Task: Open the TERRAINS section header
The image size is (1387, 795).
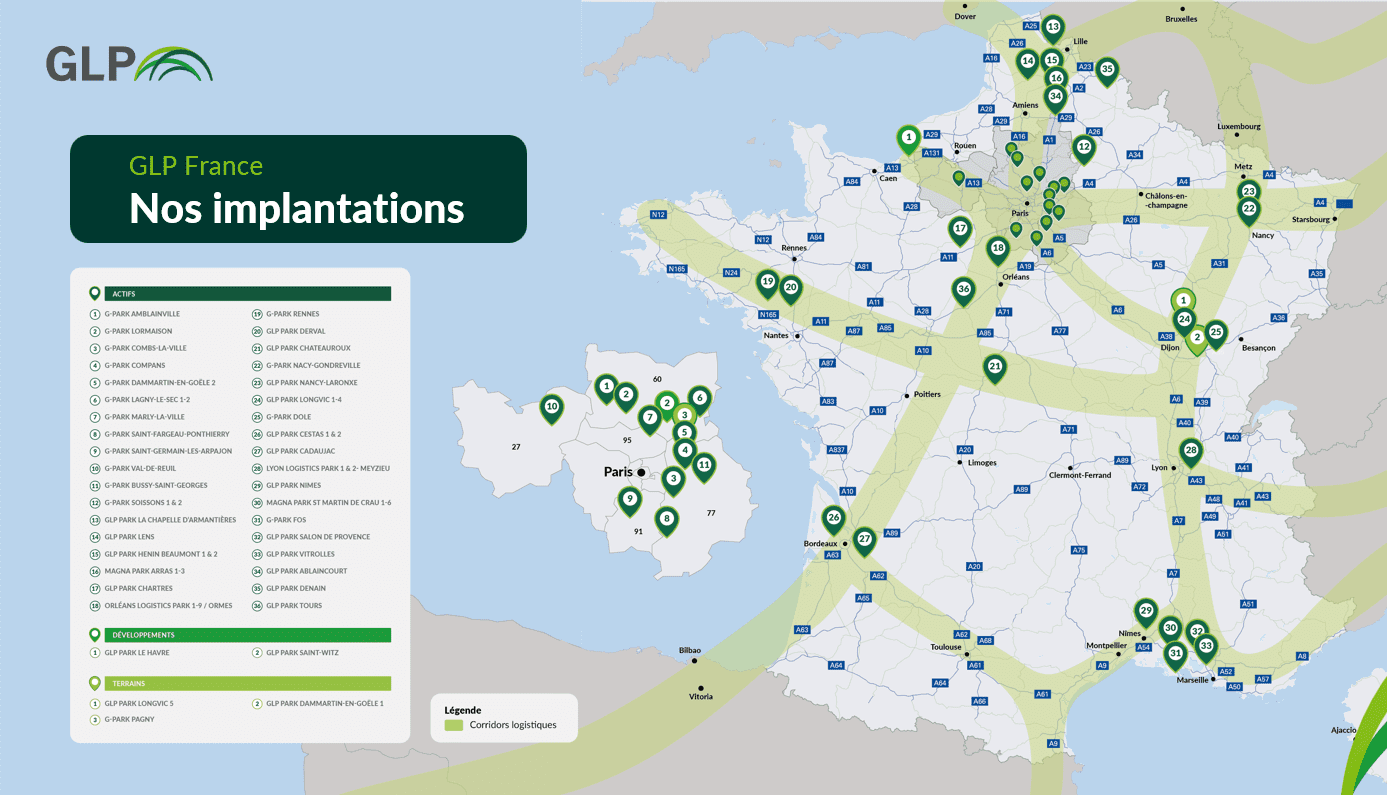Action: (246, 684)
